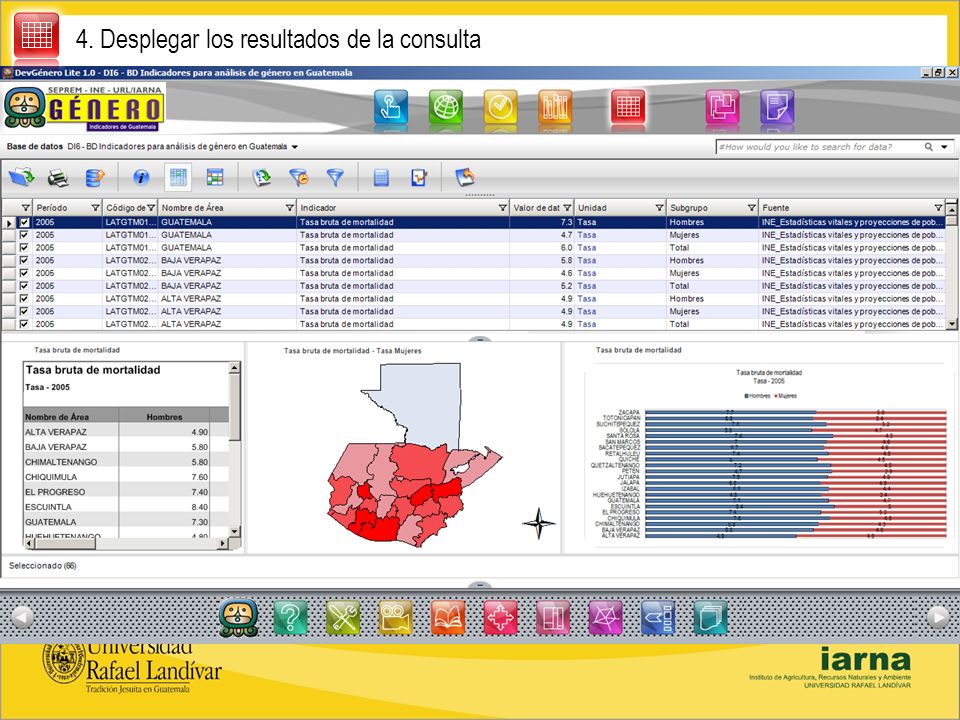Click the printer toolbar icon
960x720 pixels.
click(x=58, y=178)
